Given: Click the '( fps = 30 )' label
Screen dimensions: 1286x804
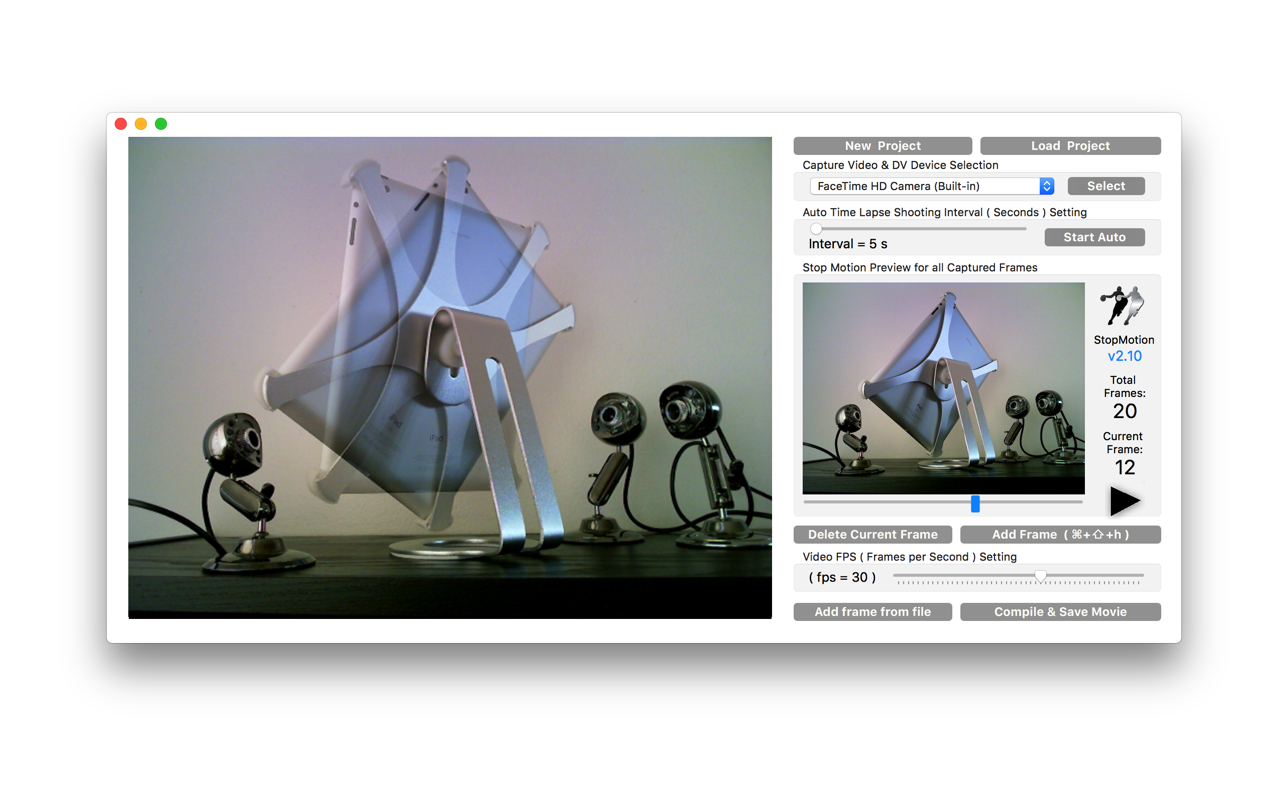Looking at the screenshot, I should coord(842,577).
